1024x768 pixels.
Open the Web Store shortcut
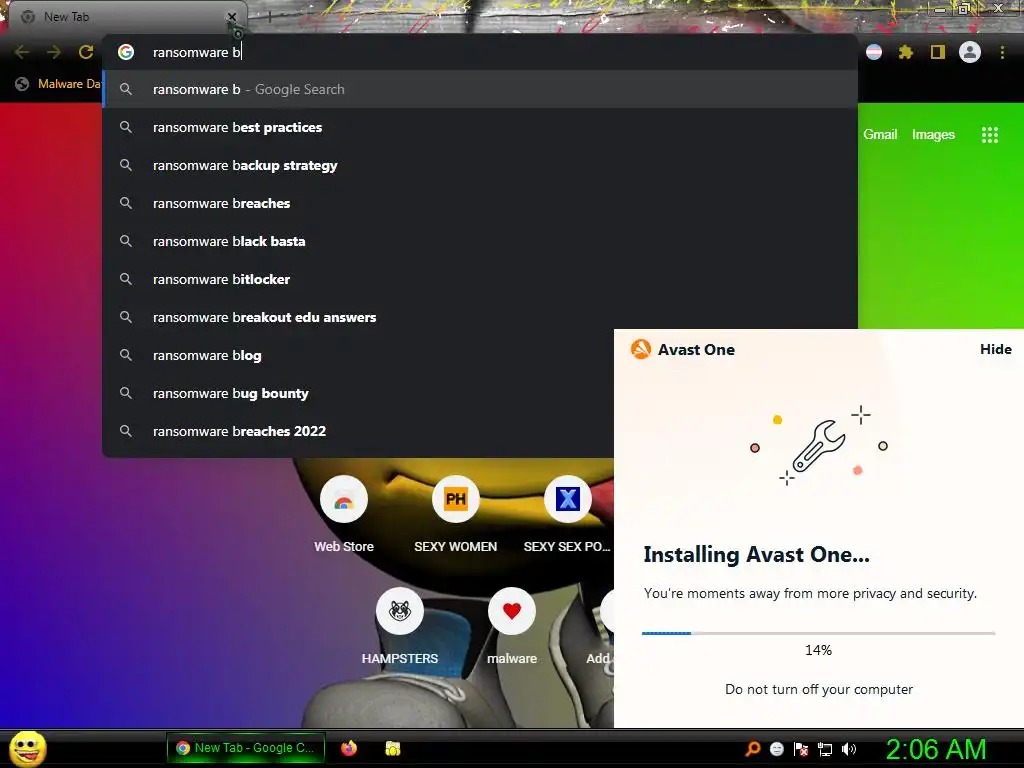(344, 515)
